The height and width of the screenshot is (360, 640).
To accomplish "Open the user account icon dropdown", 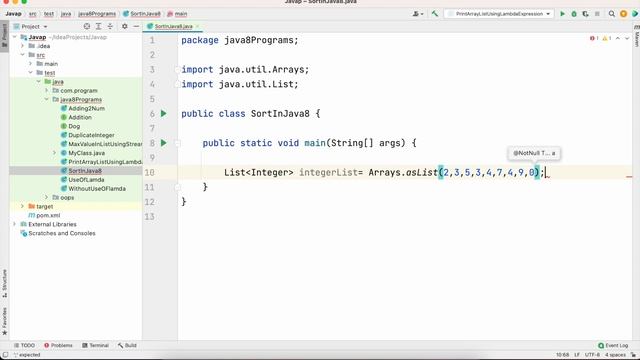I will pyautogui.click(x=418, y=14).
